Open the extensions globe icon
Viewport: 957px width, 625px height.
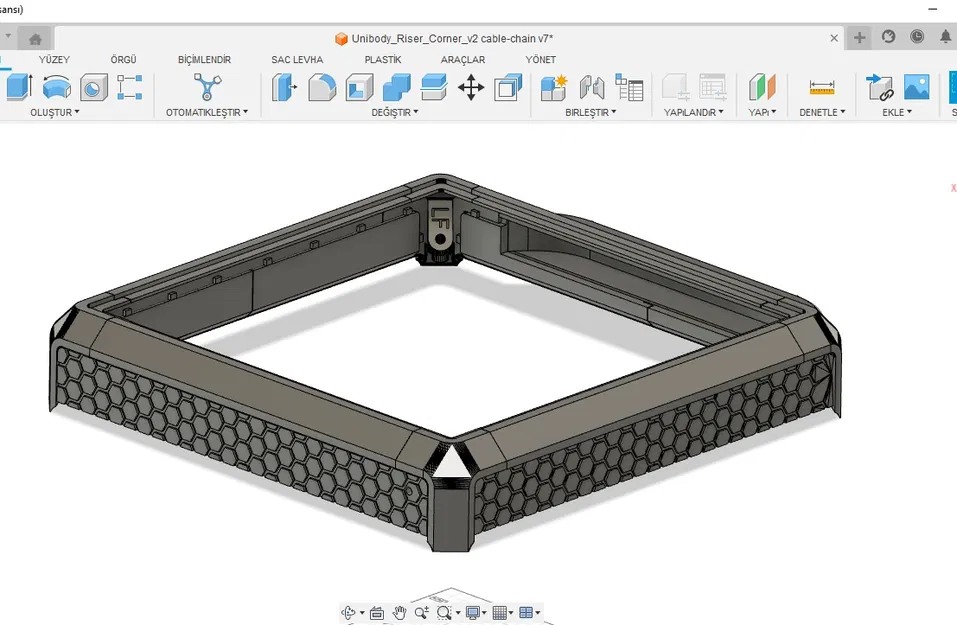(x=888, y=37)
